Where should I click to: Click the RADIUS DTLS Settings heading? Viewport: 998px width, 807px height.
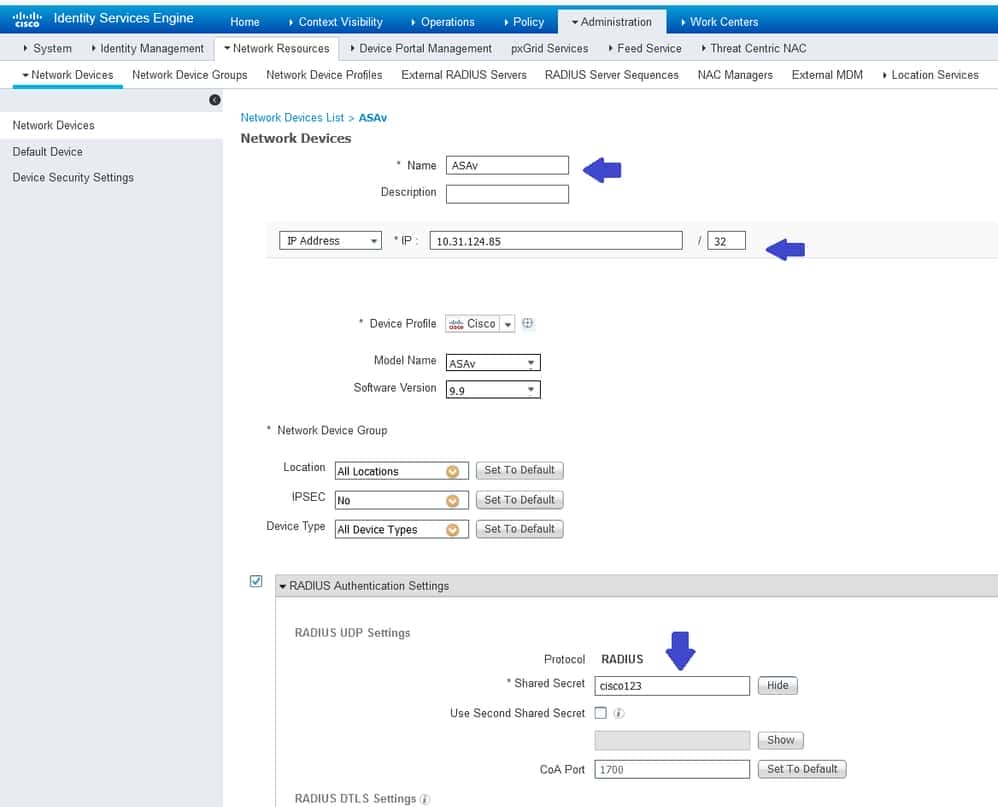(355, 799)
